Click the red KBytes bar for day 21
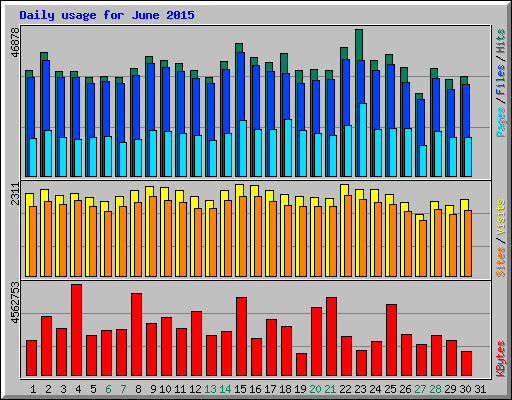 click(331, 337)
